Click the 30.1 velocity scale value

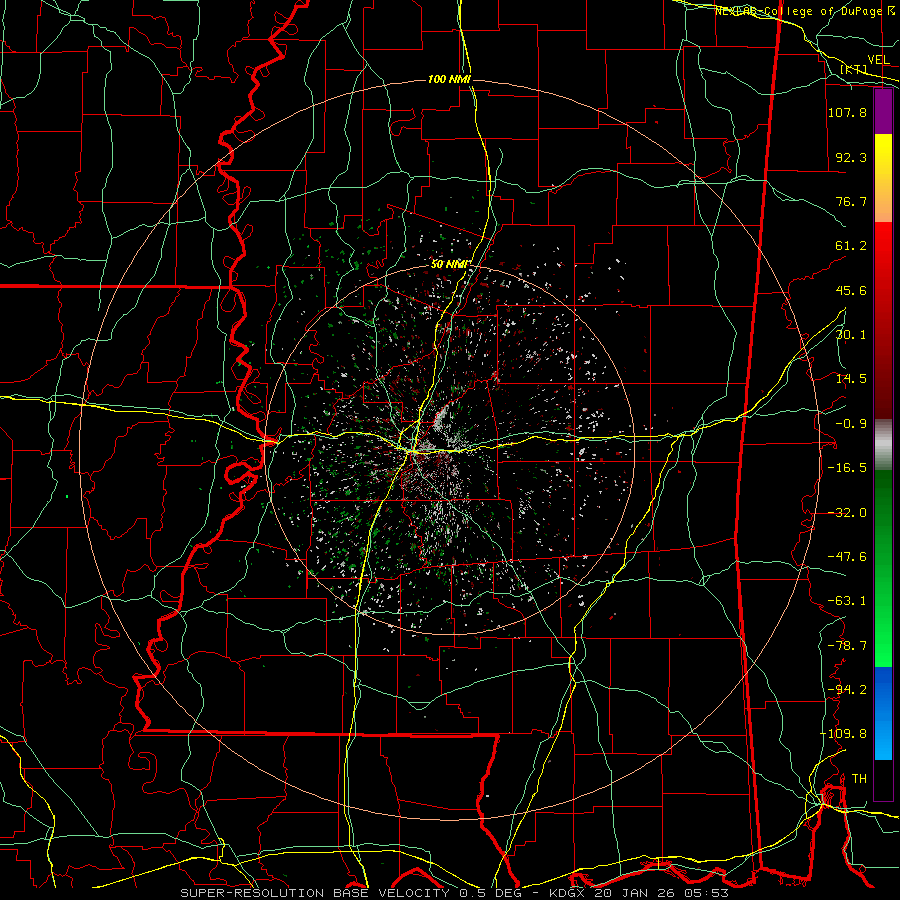point(851,335)
